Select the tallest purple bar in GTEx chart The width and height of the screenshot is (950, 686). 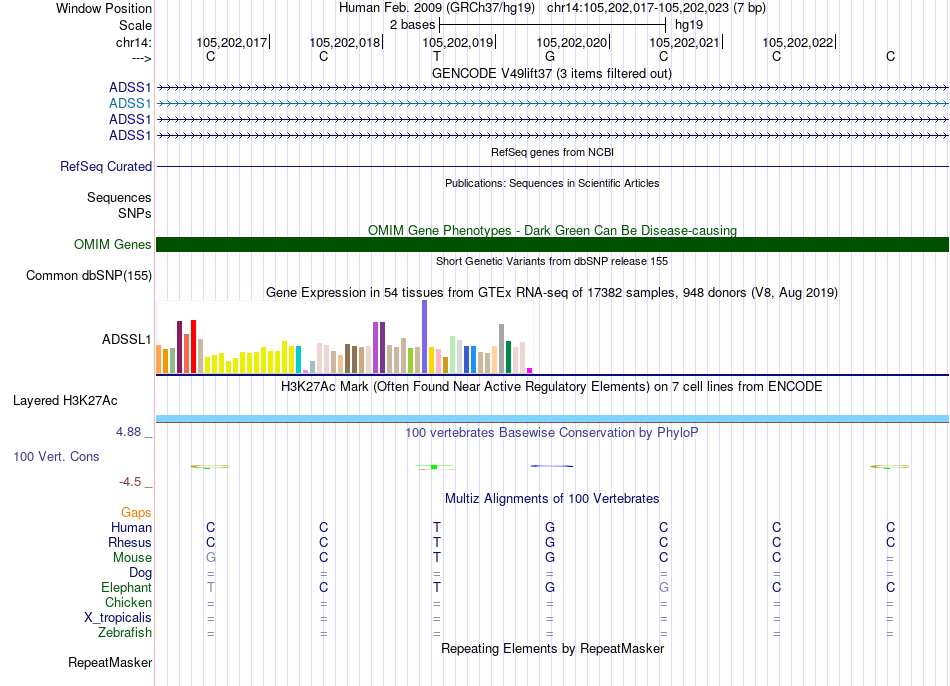[424, 336]
